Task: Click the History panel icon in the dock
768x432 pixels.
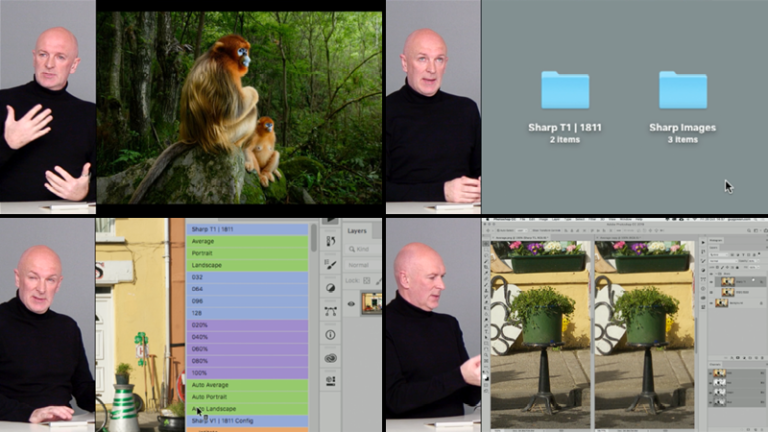Action: (x=331, y=241)
